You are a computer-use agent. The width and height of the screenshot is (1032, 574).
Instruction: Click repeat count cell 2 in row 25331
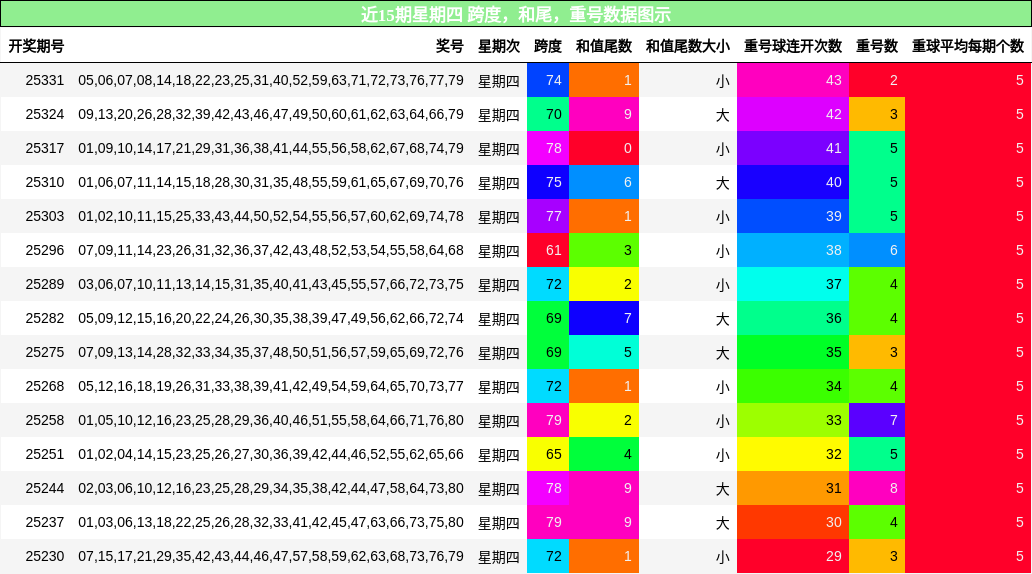click(x=877, y=80)
